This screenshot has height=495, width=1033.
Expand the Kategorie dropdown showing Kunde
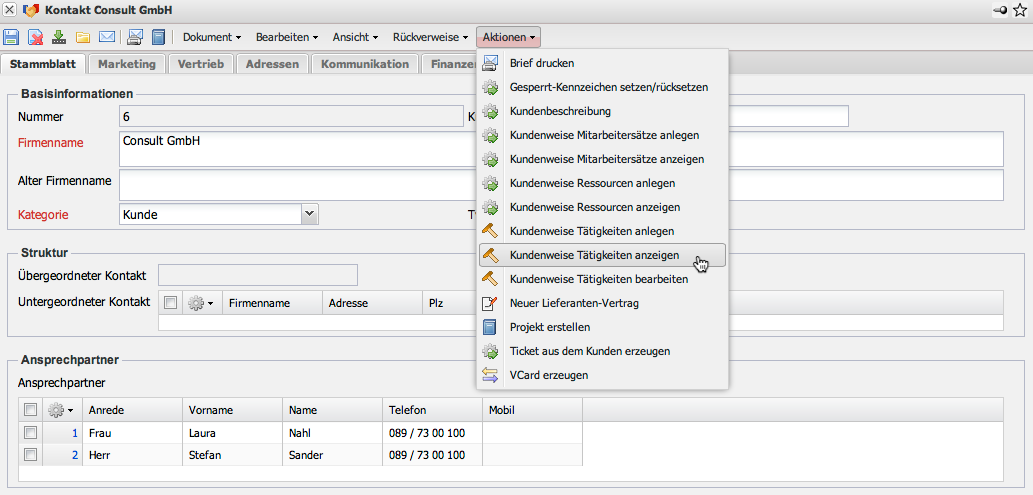[x=309, y=214]
